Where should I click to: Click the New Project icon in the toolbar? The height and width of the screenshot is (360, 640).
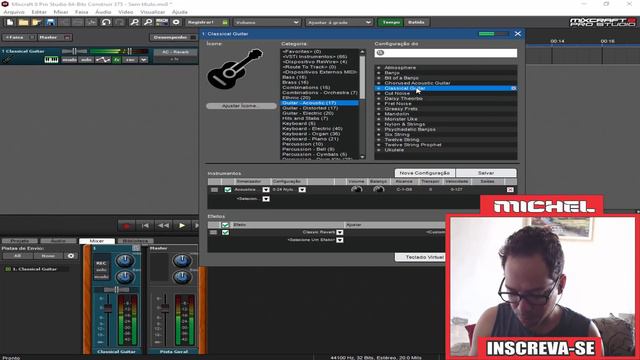(10, 22)
